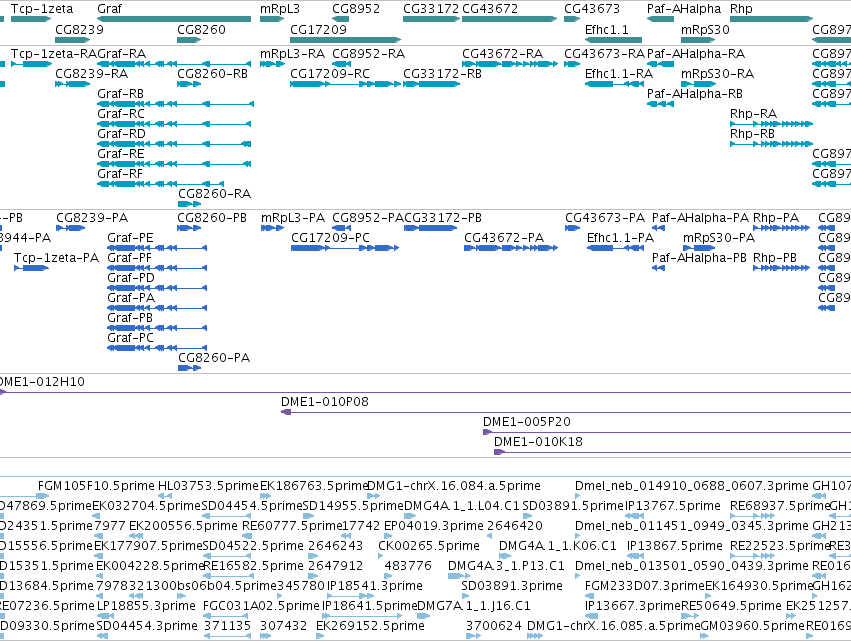Select the Graf-RC transcript
This screenshot has height=641, width=851.
174,124
